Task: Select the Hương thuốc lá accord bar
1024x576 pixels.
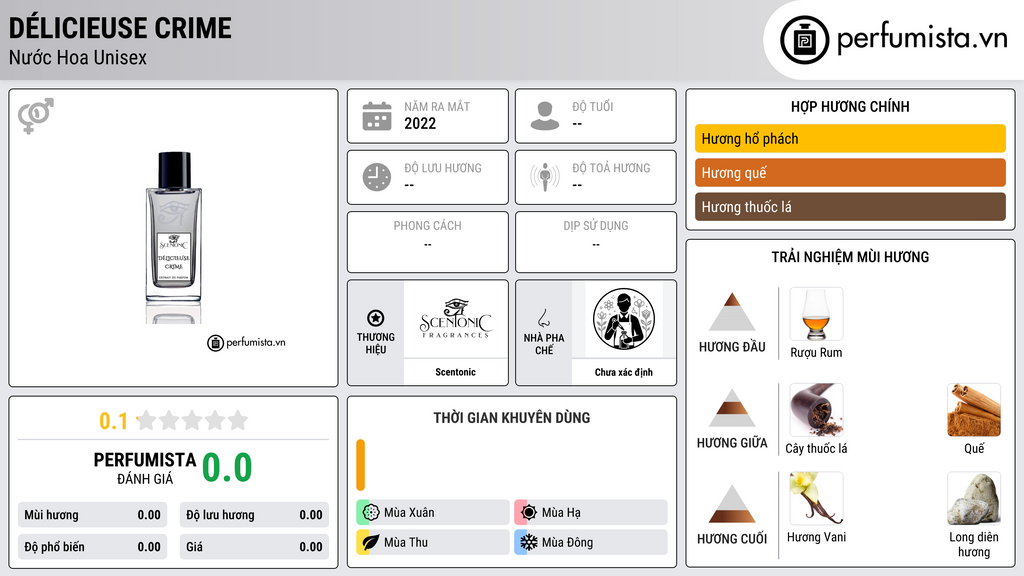Action: (x=850, y=206)
